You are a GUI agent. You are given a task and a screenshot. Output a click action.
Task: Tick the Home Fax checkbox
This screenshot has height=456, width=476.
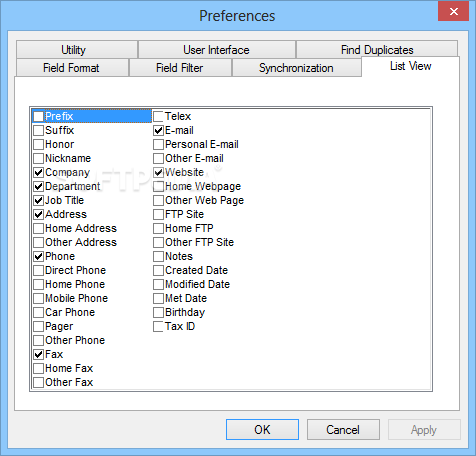(39, 368)
